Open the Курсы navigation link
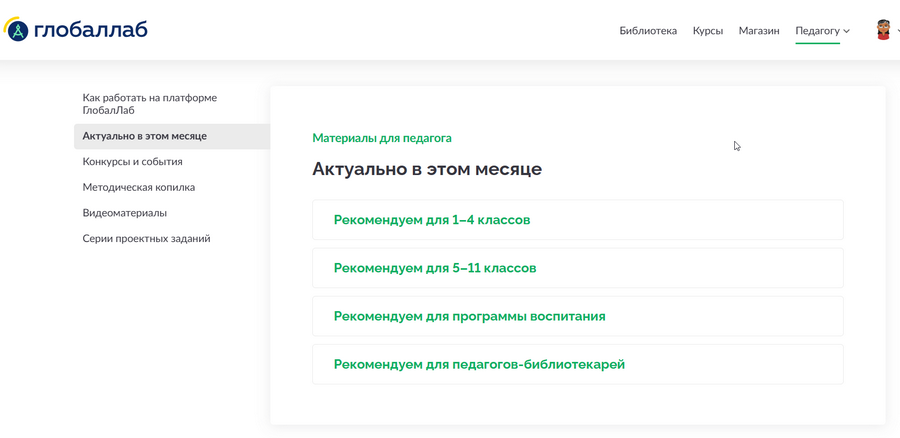 coord(708,31)
